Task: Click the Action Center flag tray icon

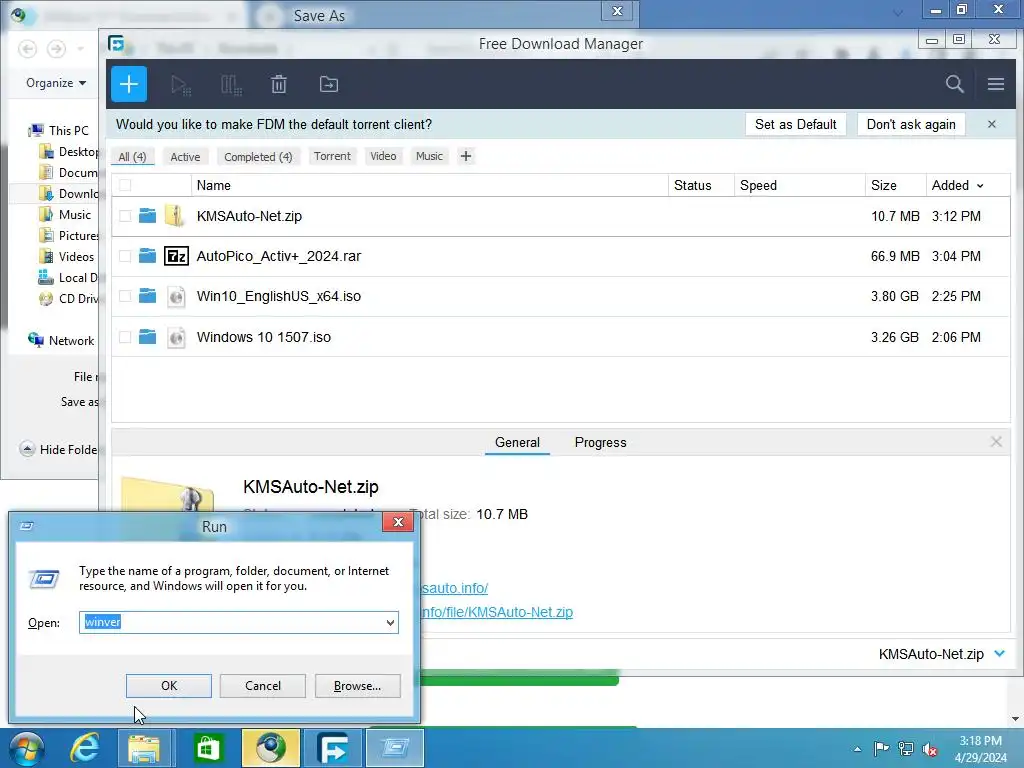Action: pyautogui.click(x=880, y=749)
